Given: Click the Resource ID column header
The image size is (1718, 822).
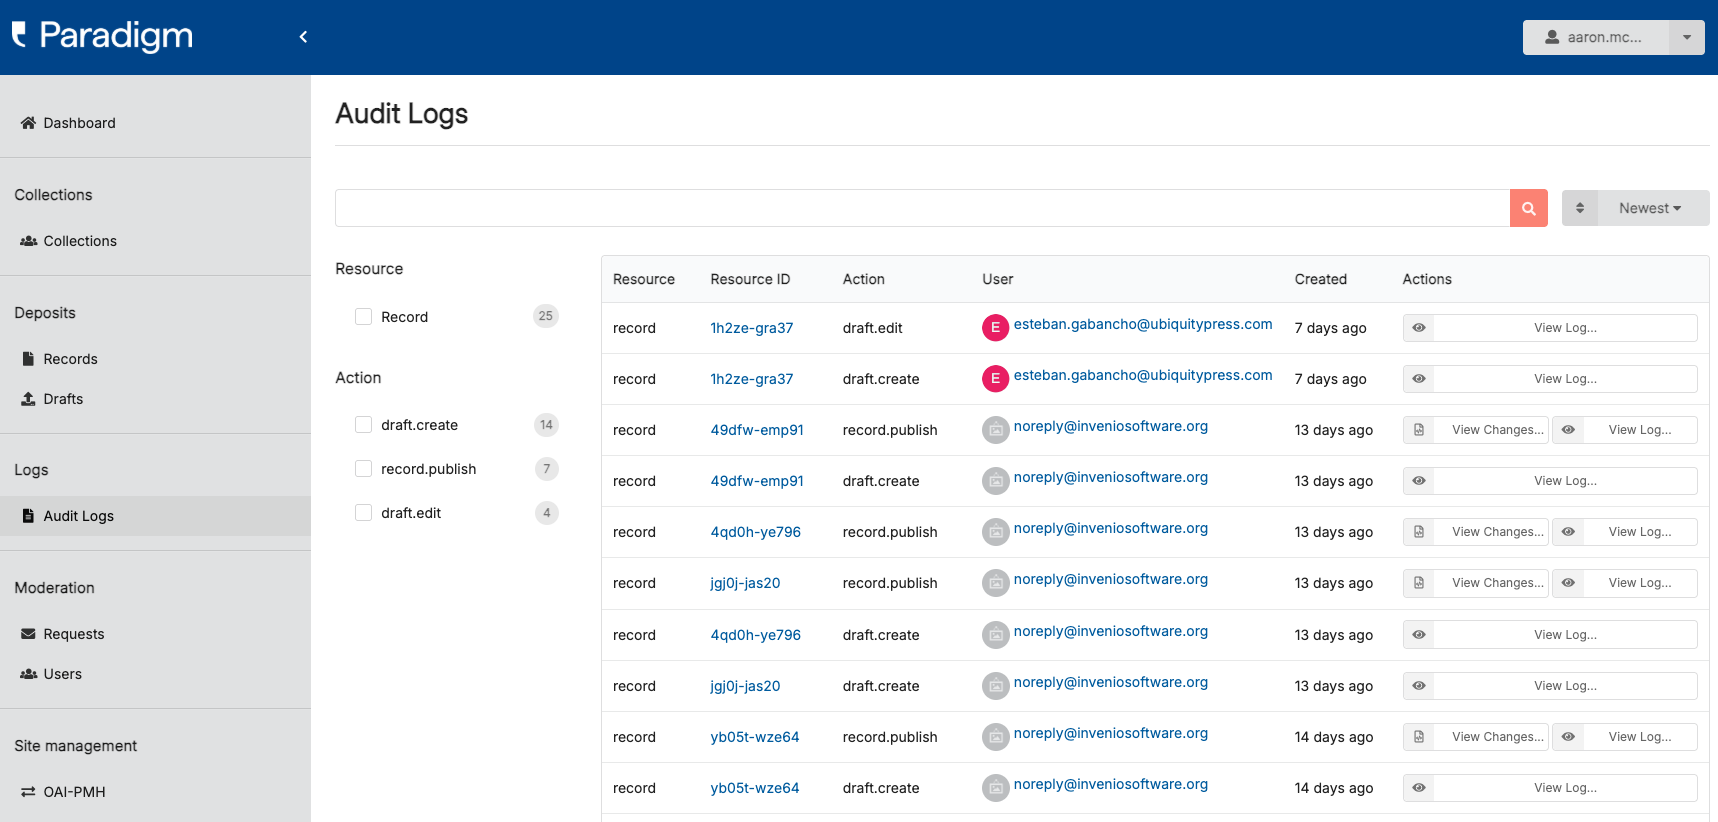Looking at the screenshot, I should click(x=750, y=279).
